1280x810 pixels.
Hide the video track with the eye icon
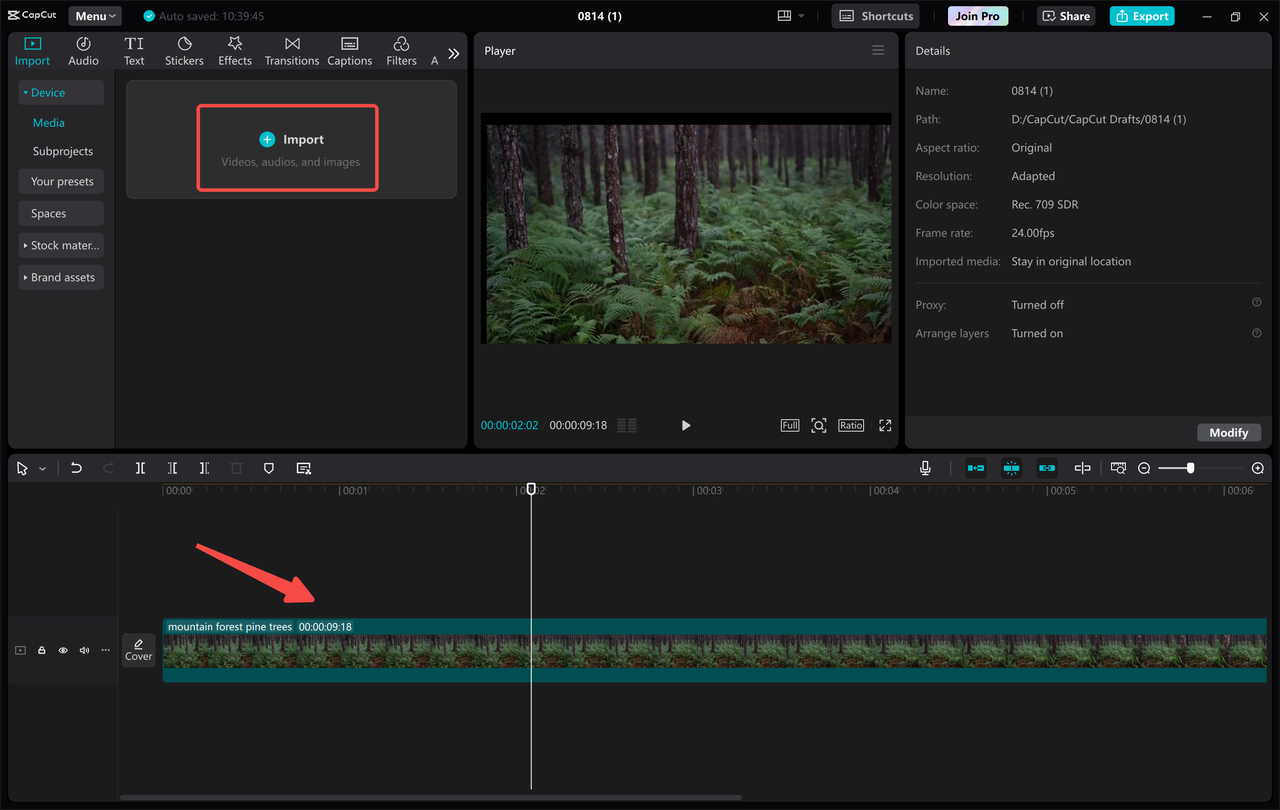pyautogui.click(x=62, y=650)
